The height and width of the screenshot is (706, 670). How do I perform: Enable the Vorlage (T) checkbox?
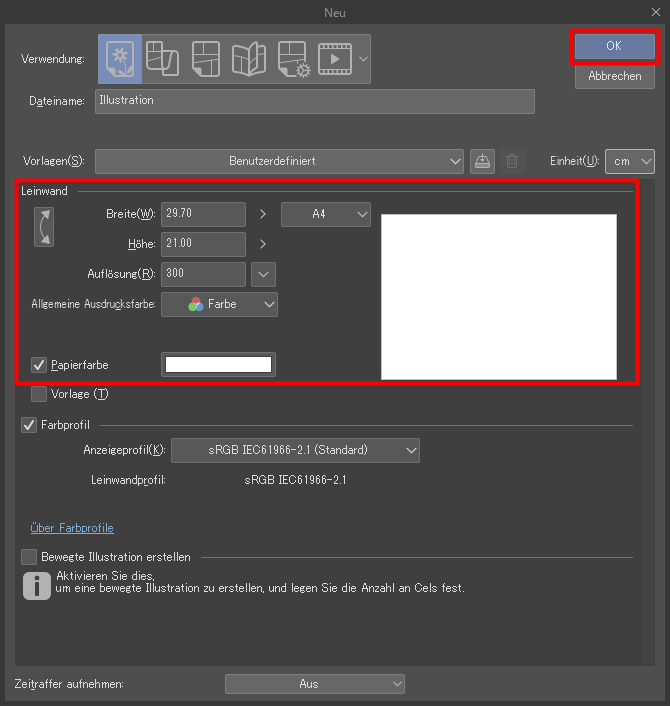pyautogui.click(x=39, y=394)
